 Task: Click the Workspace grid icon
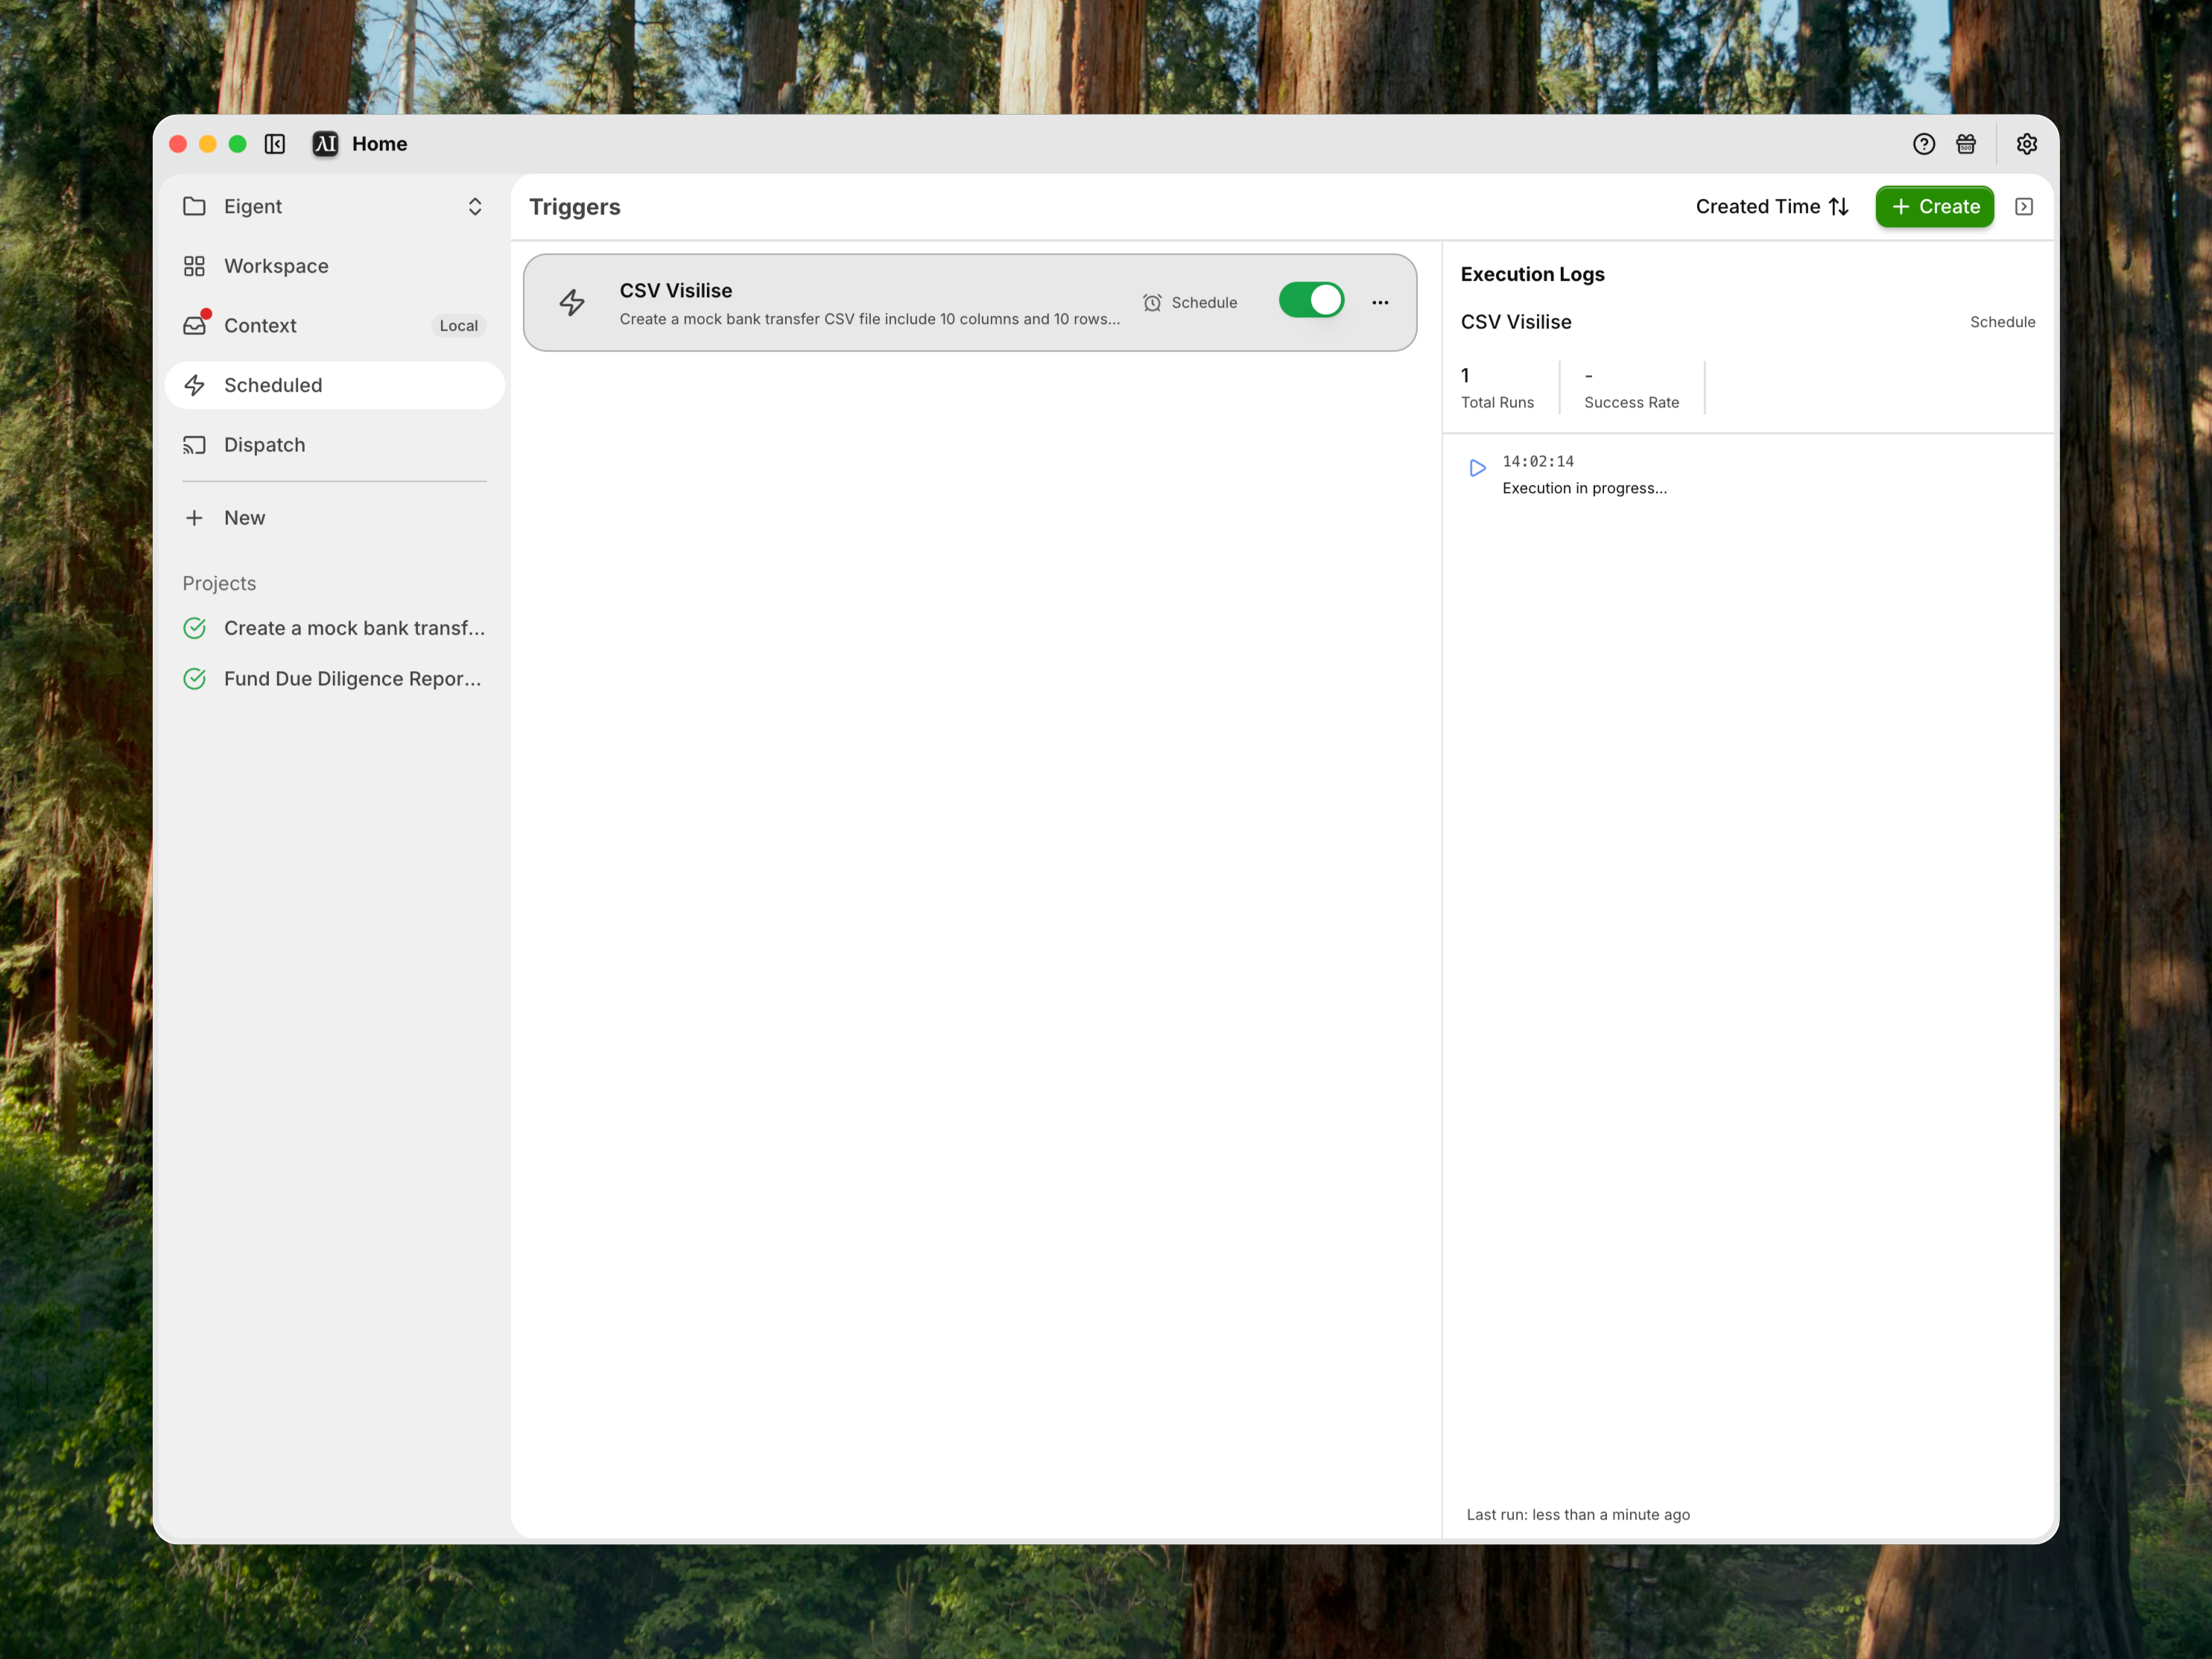tap(195, 266)
